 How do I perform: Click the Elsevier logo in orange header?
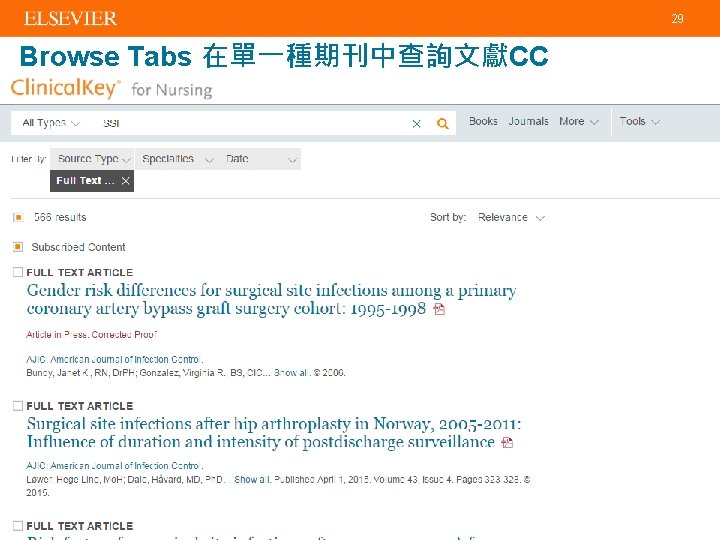pyautogui.click(x=70, y=18)
